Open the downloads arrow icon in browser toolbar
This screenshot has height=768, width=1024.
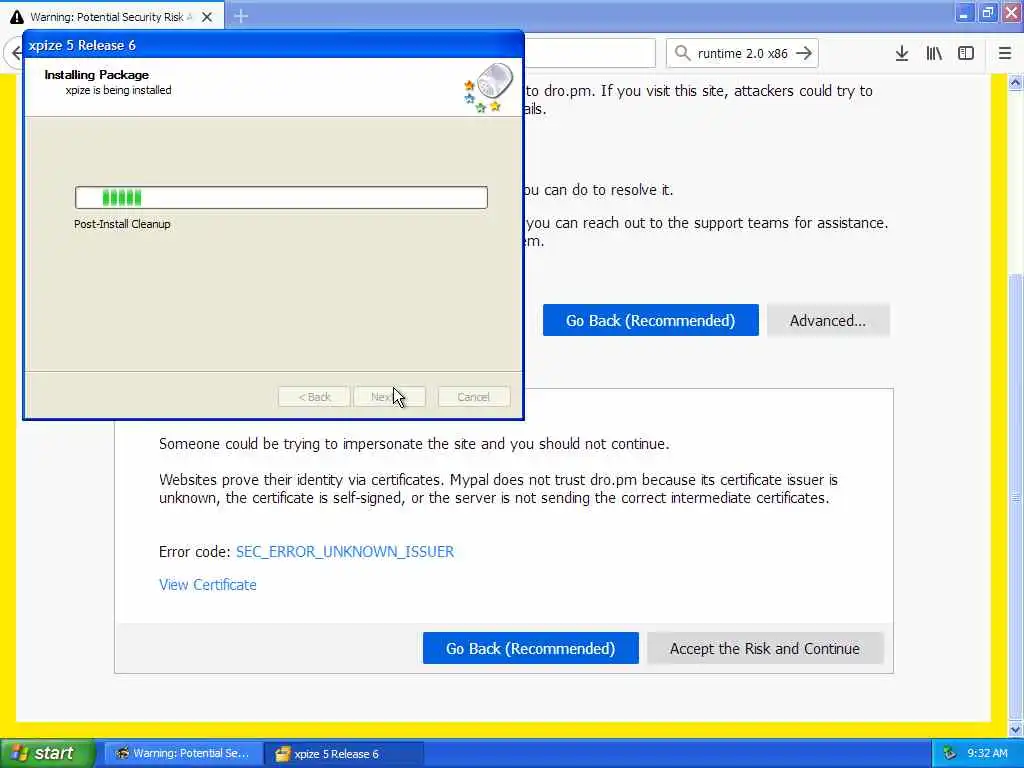[x=901, y=54]
